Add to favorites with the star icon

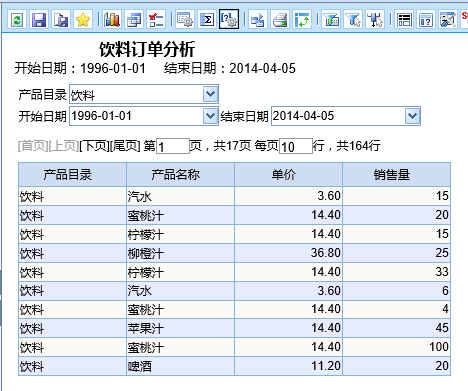[83, 20]
